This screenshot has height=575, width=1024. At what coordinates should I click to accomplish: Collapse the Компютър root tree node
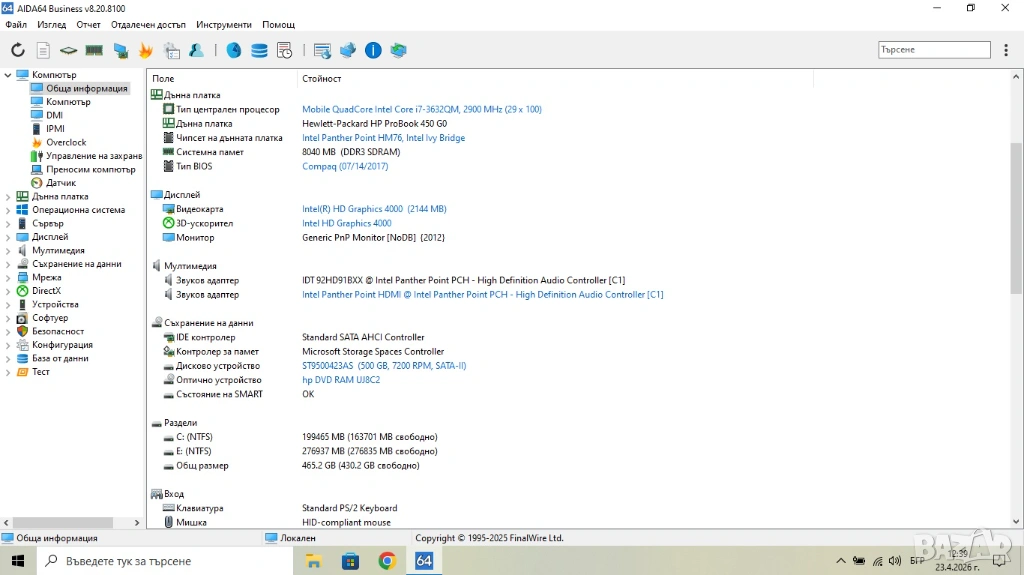[8, 75]
